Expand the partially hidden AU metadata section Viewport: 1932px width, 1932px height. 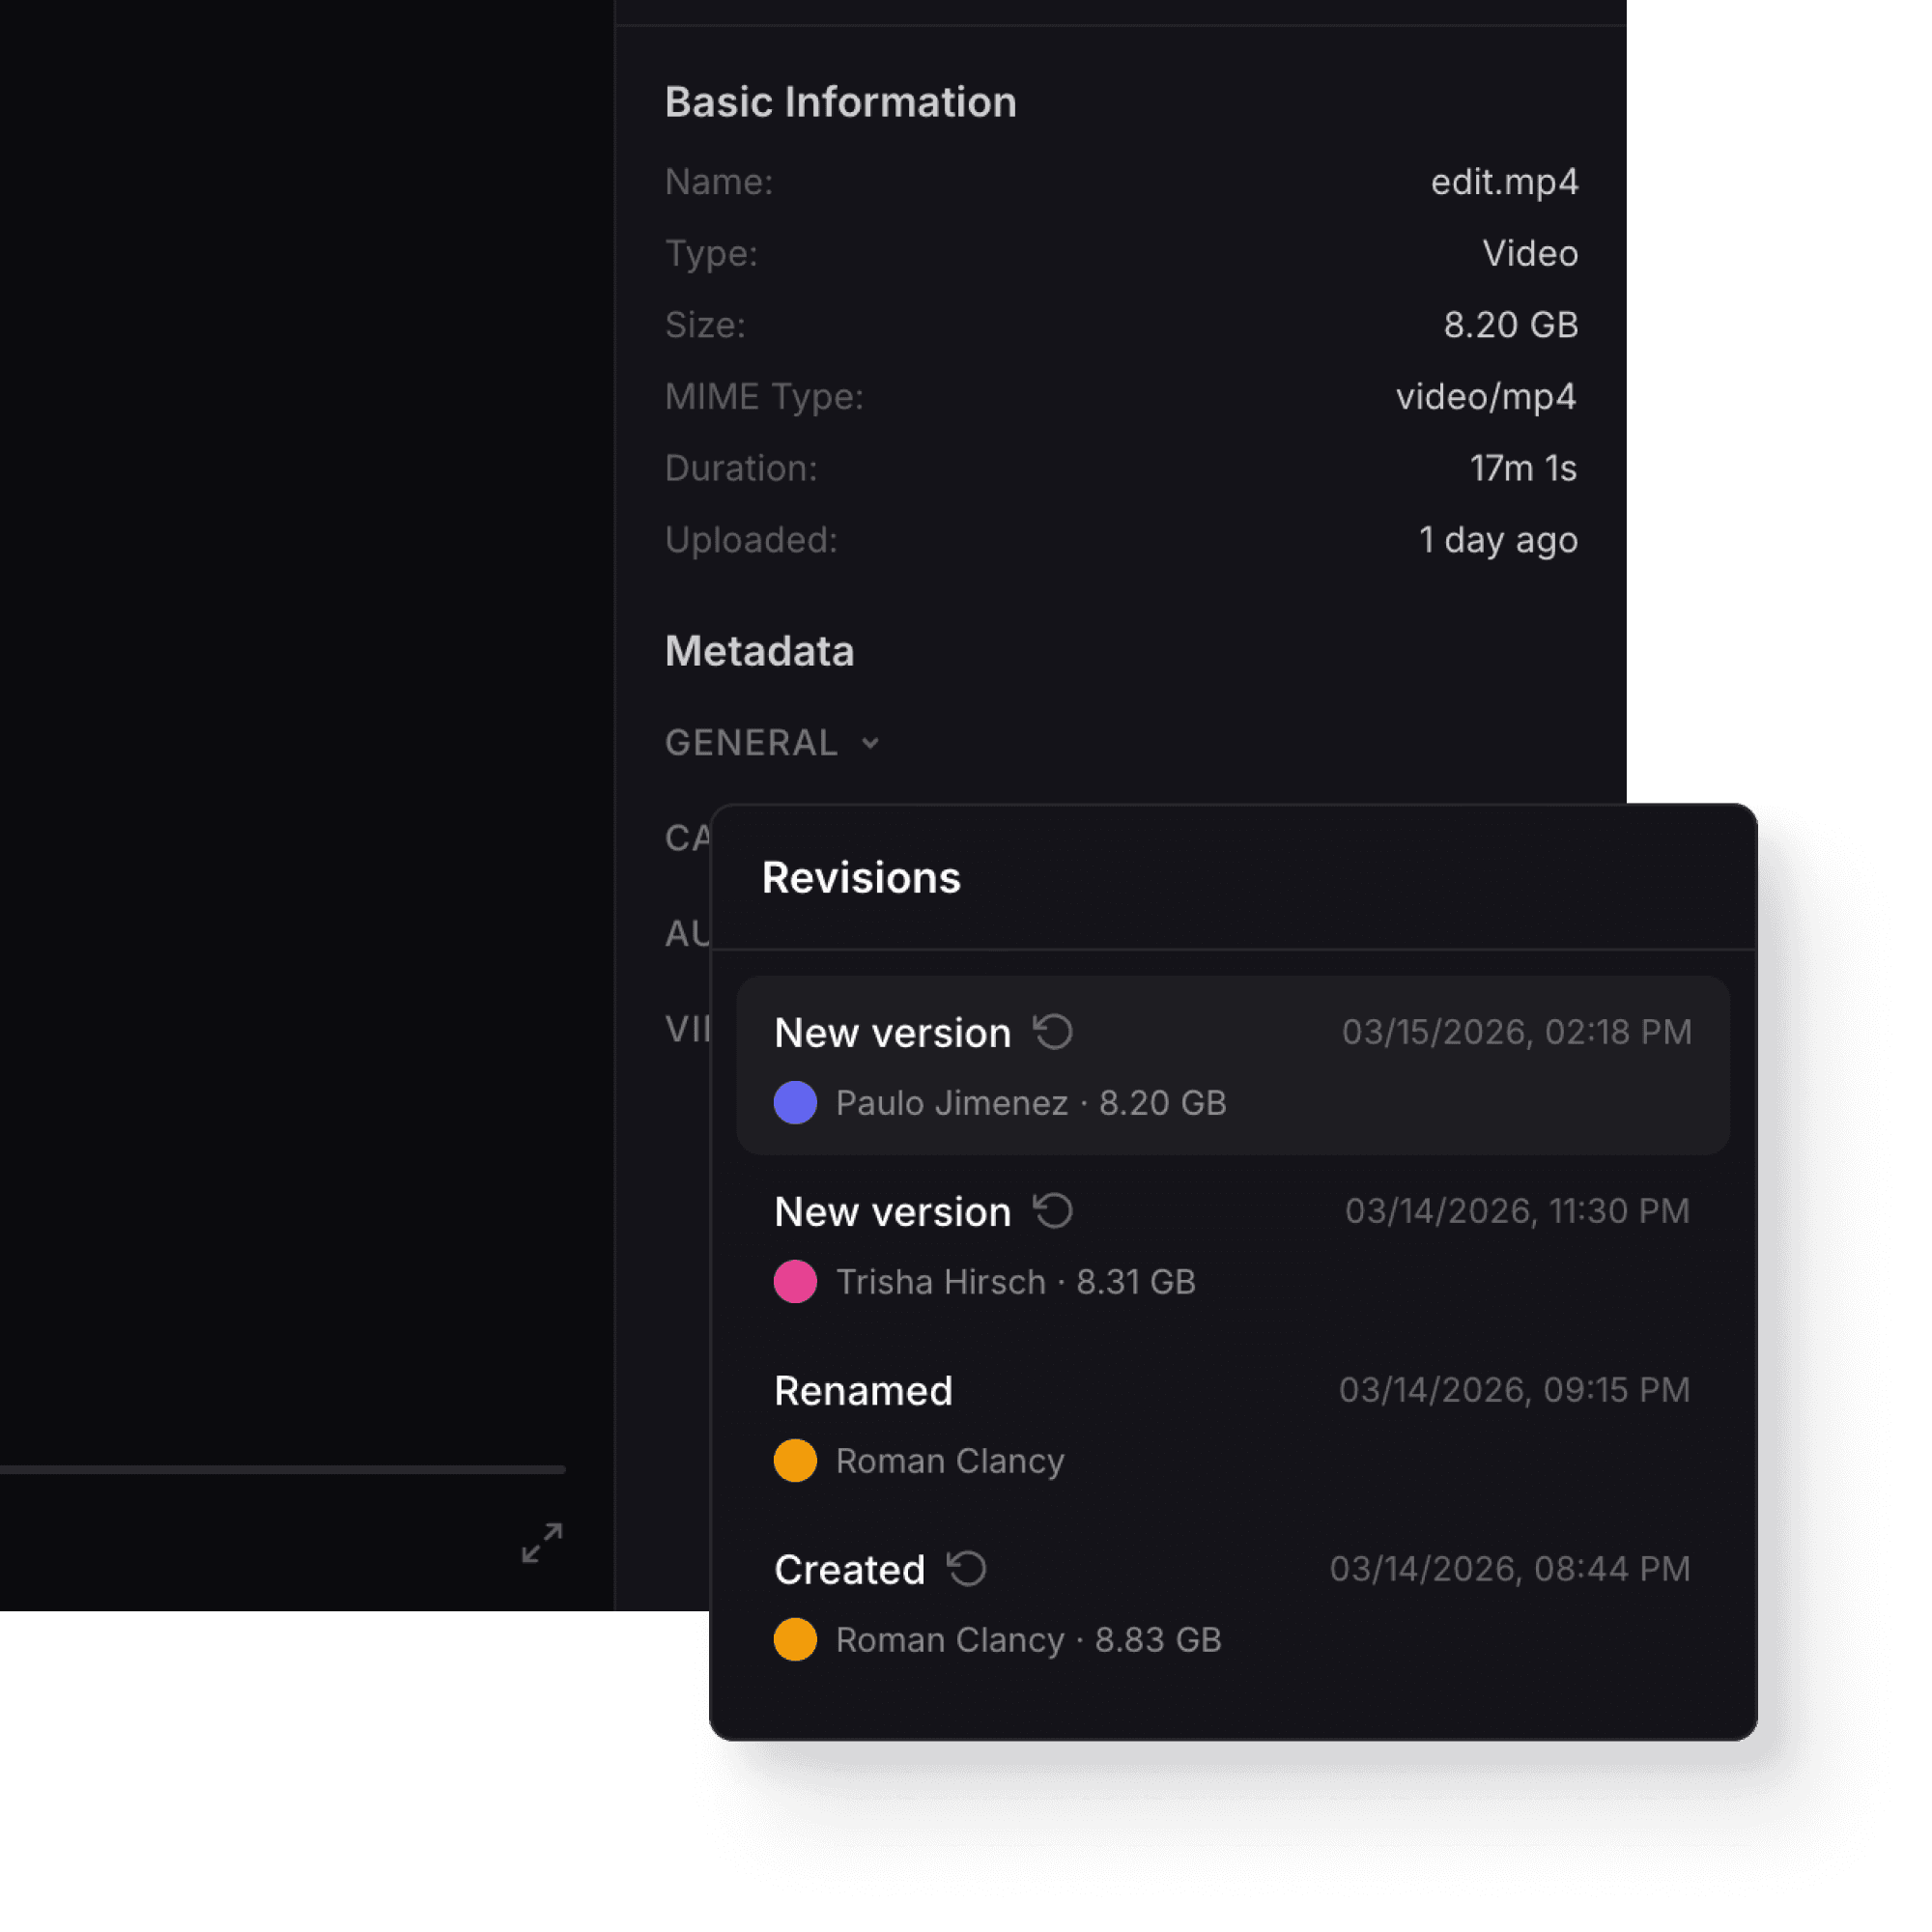687,933
